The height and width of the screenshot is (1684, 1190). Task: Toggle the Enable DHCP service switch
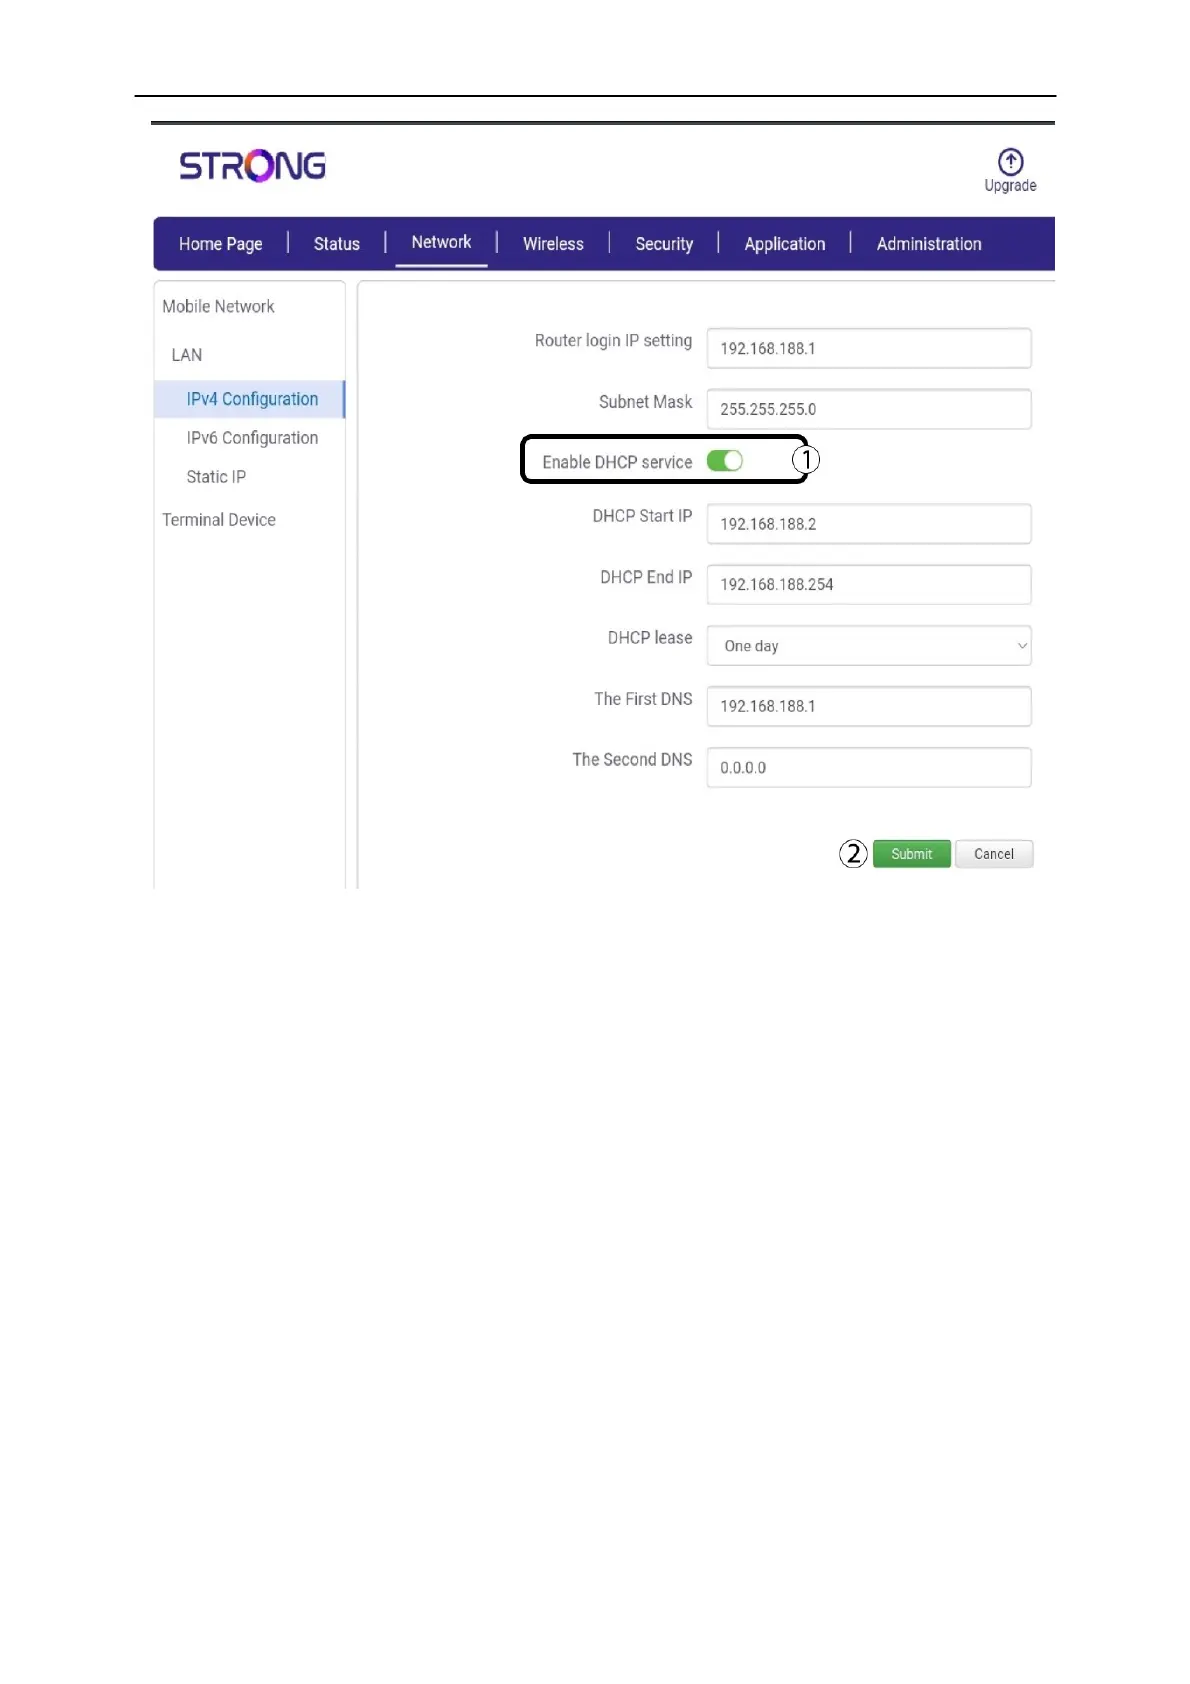point(725,461)
